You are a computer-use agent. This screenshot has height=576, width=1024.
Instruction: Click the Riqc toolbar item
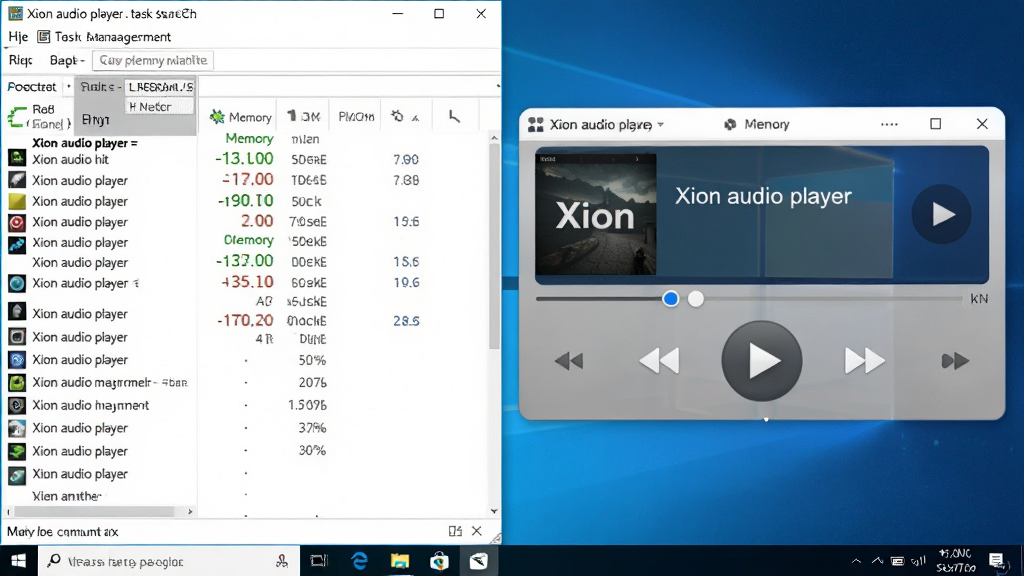point(20,60)
